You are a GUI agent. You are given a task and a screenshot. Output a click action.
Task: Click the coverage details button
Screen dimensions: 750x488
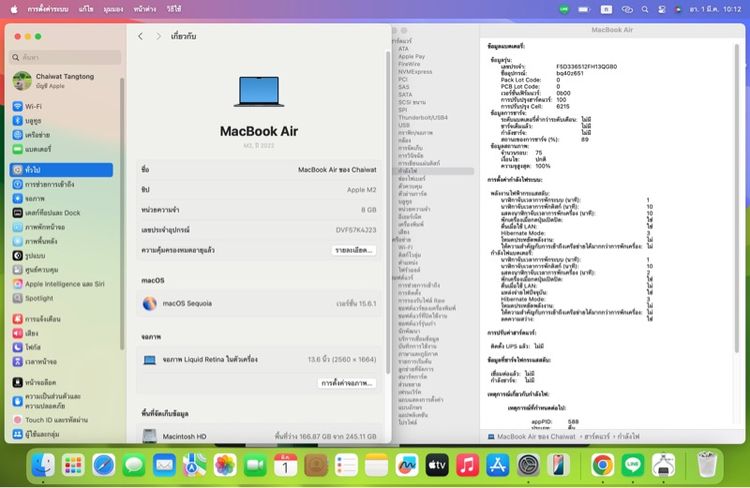coord(354,250)
